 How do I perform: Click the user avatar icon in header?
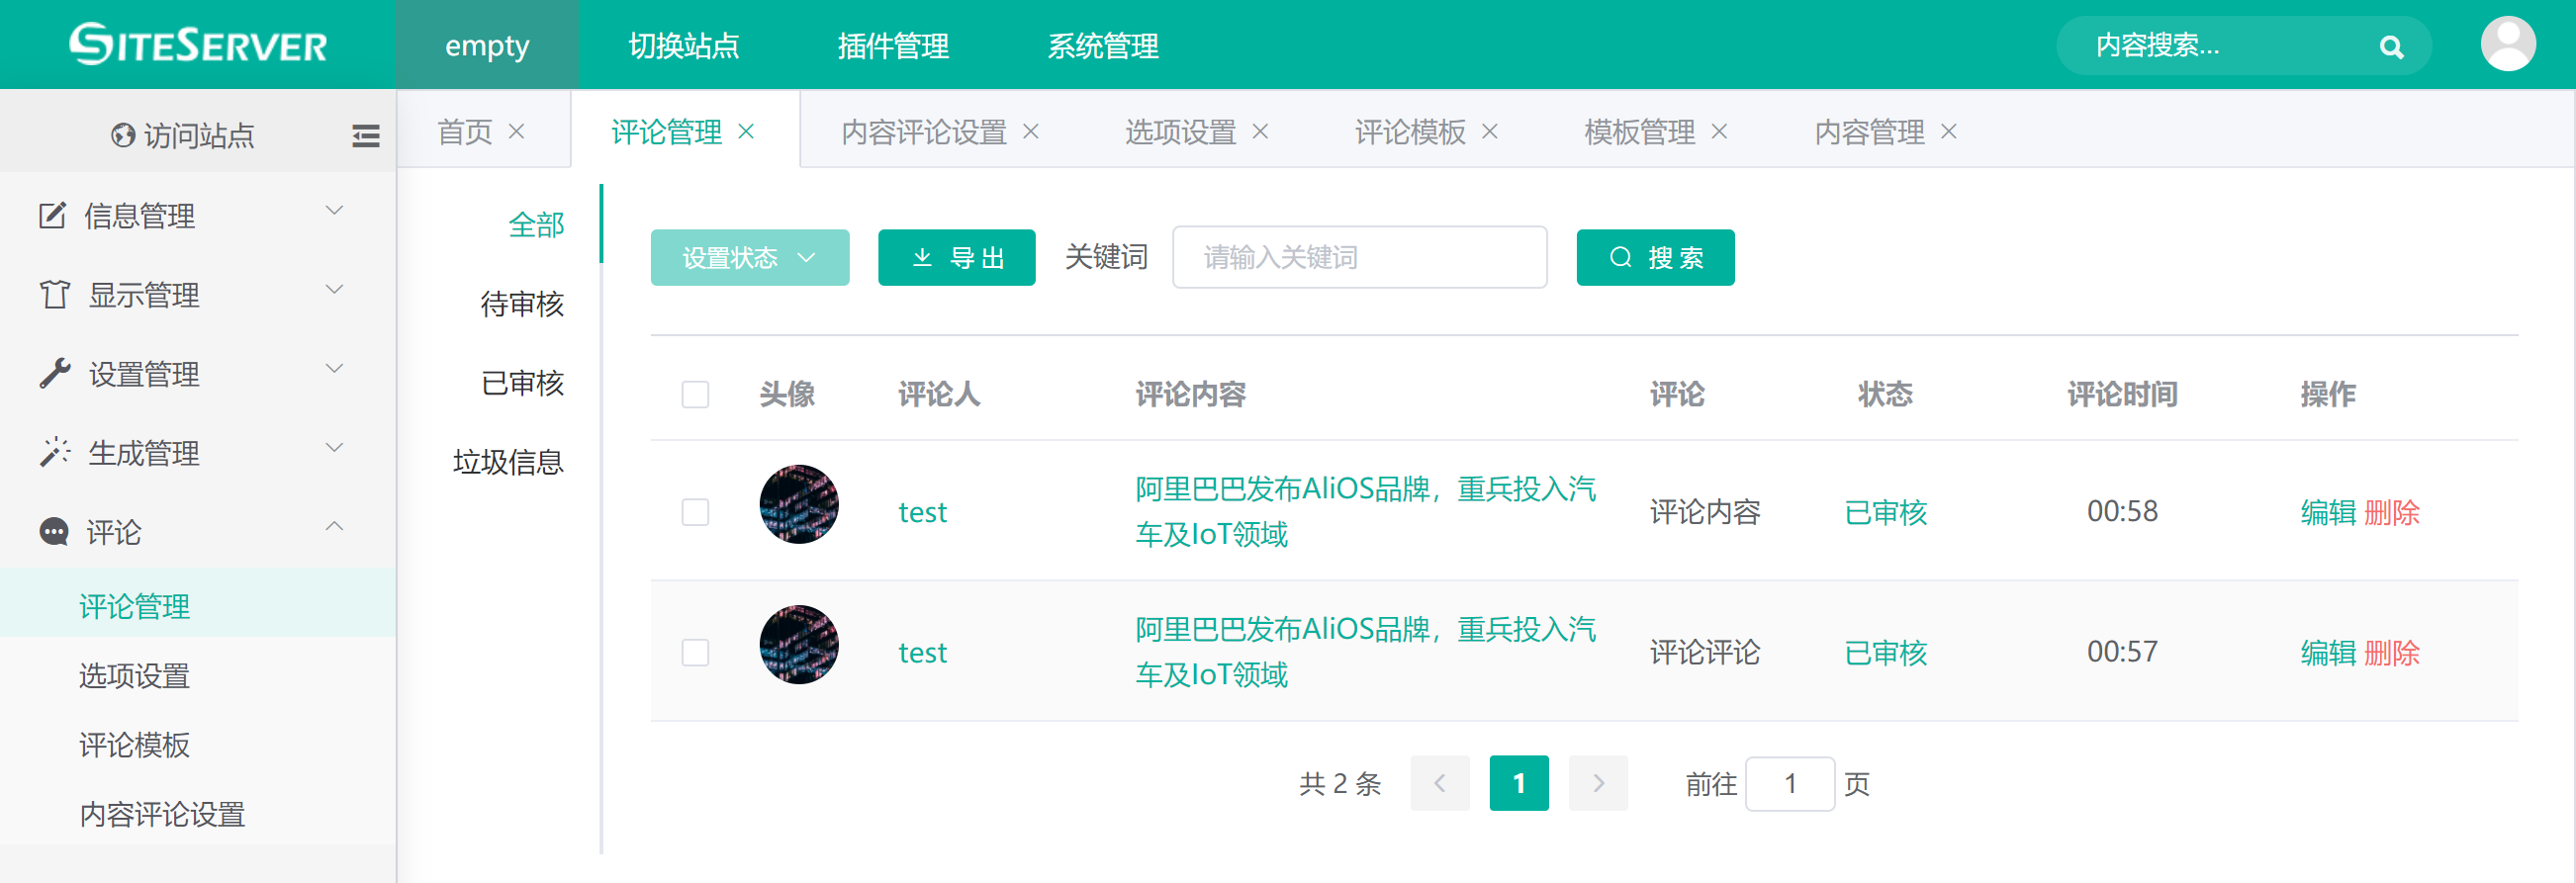(x=2507, y=45)
